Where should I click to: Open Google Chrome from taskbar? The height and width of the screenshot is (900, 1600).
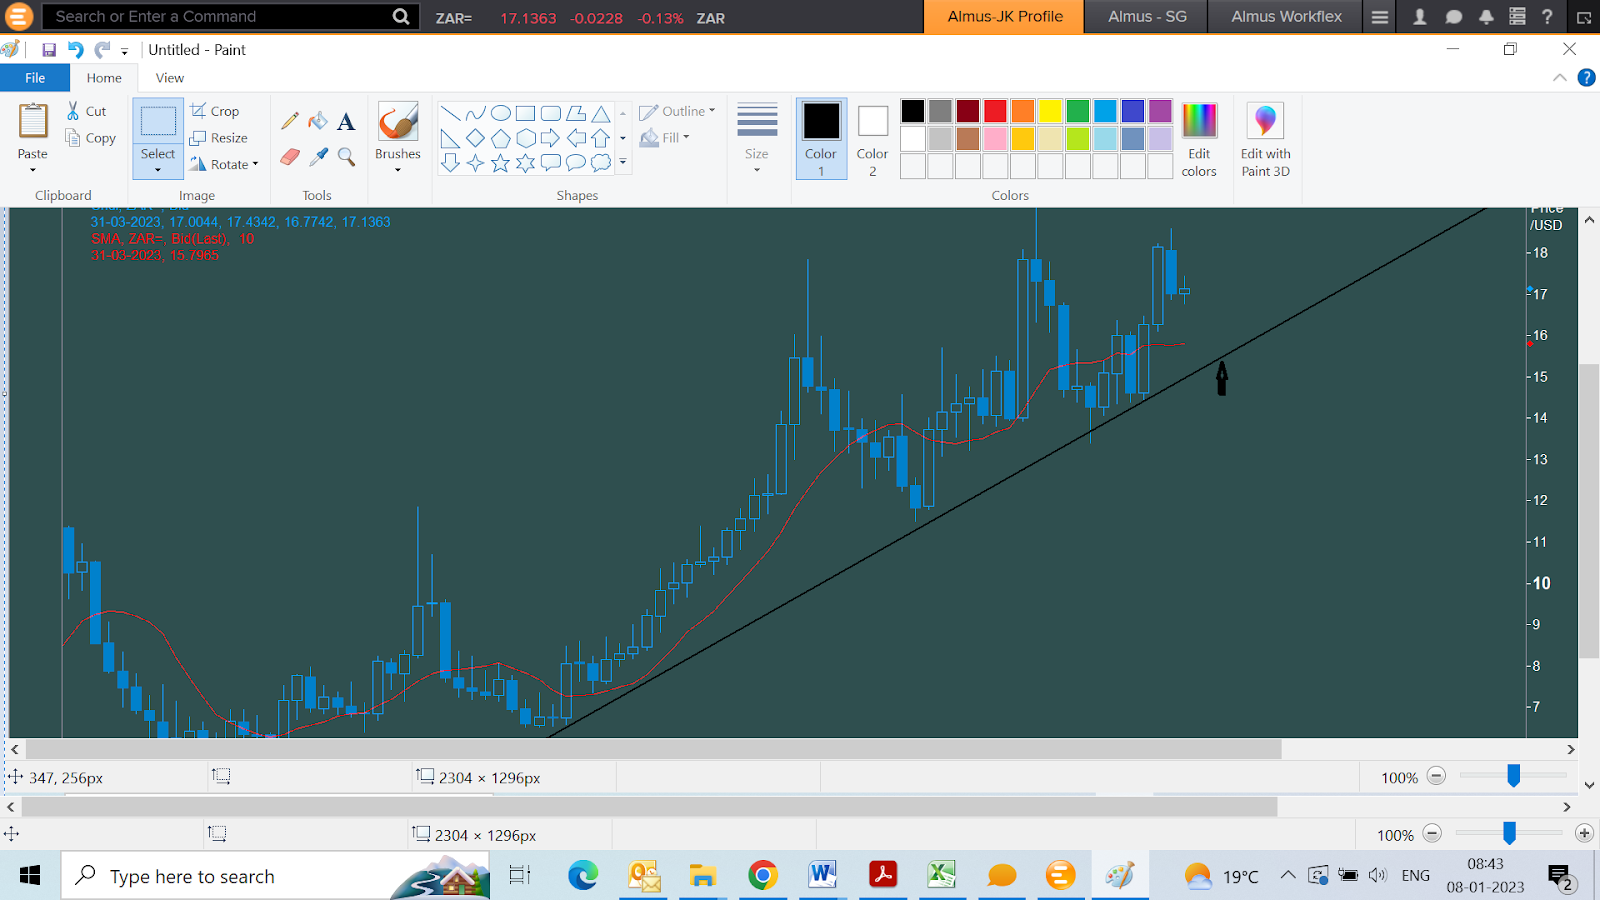click(x=762, y=876)
